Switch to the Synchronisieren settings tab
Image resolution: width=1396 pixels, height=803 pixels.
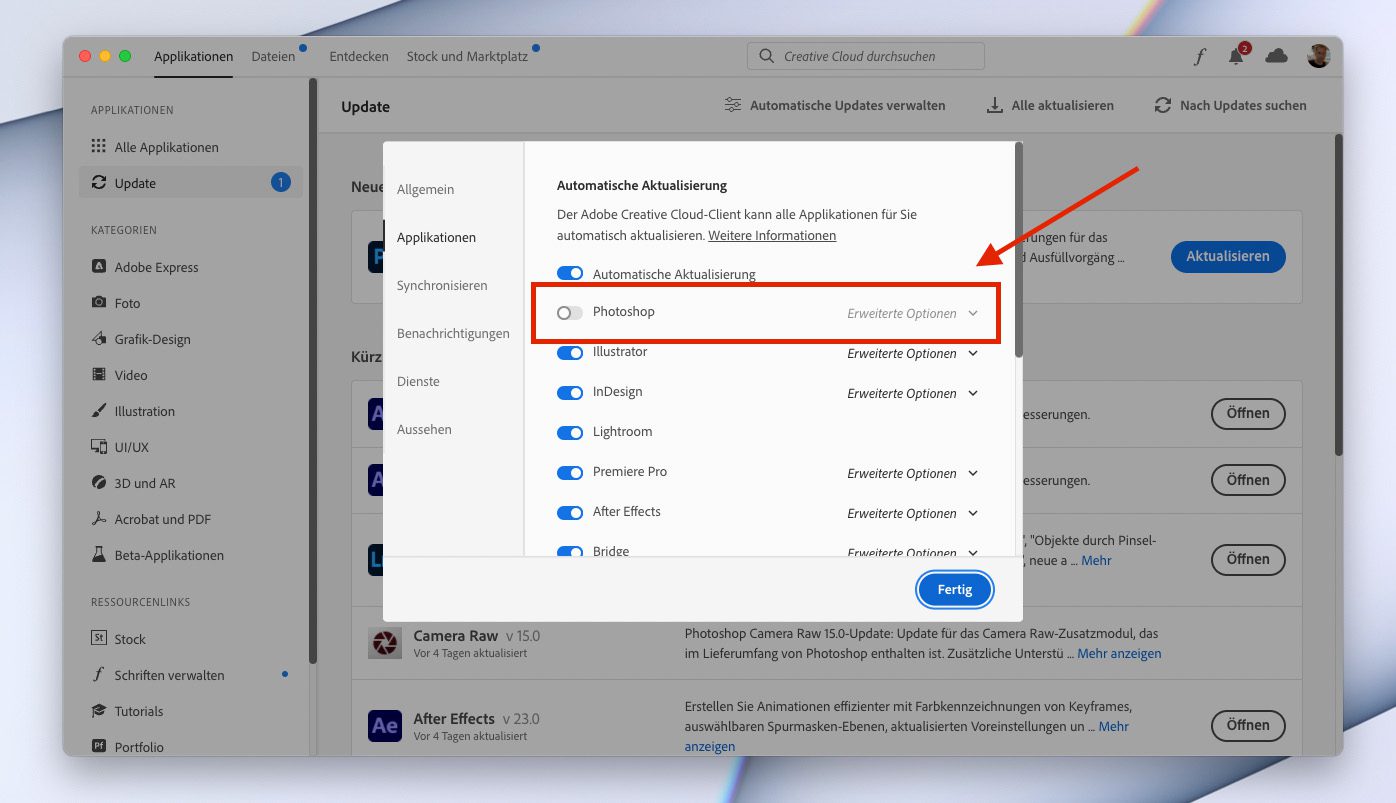442,285
